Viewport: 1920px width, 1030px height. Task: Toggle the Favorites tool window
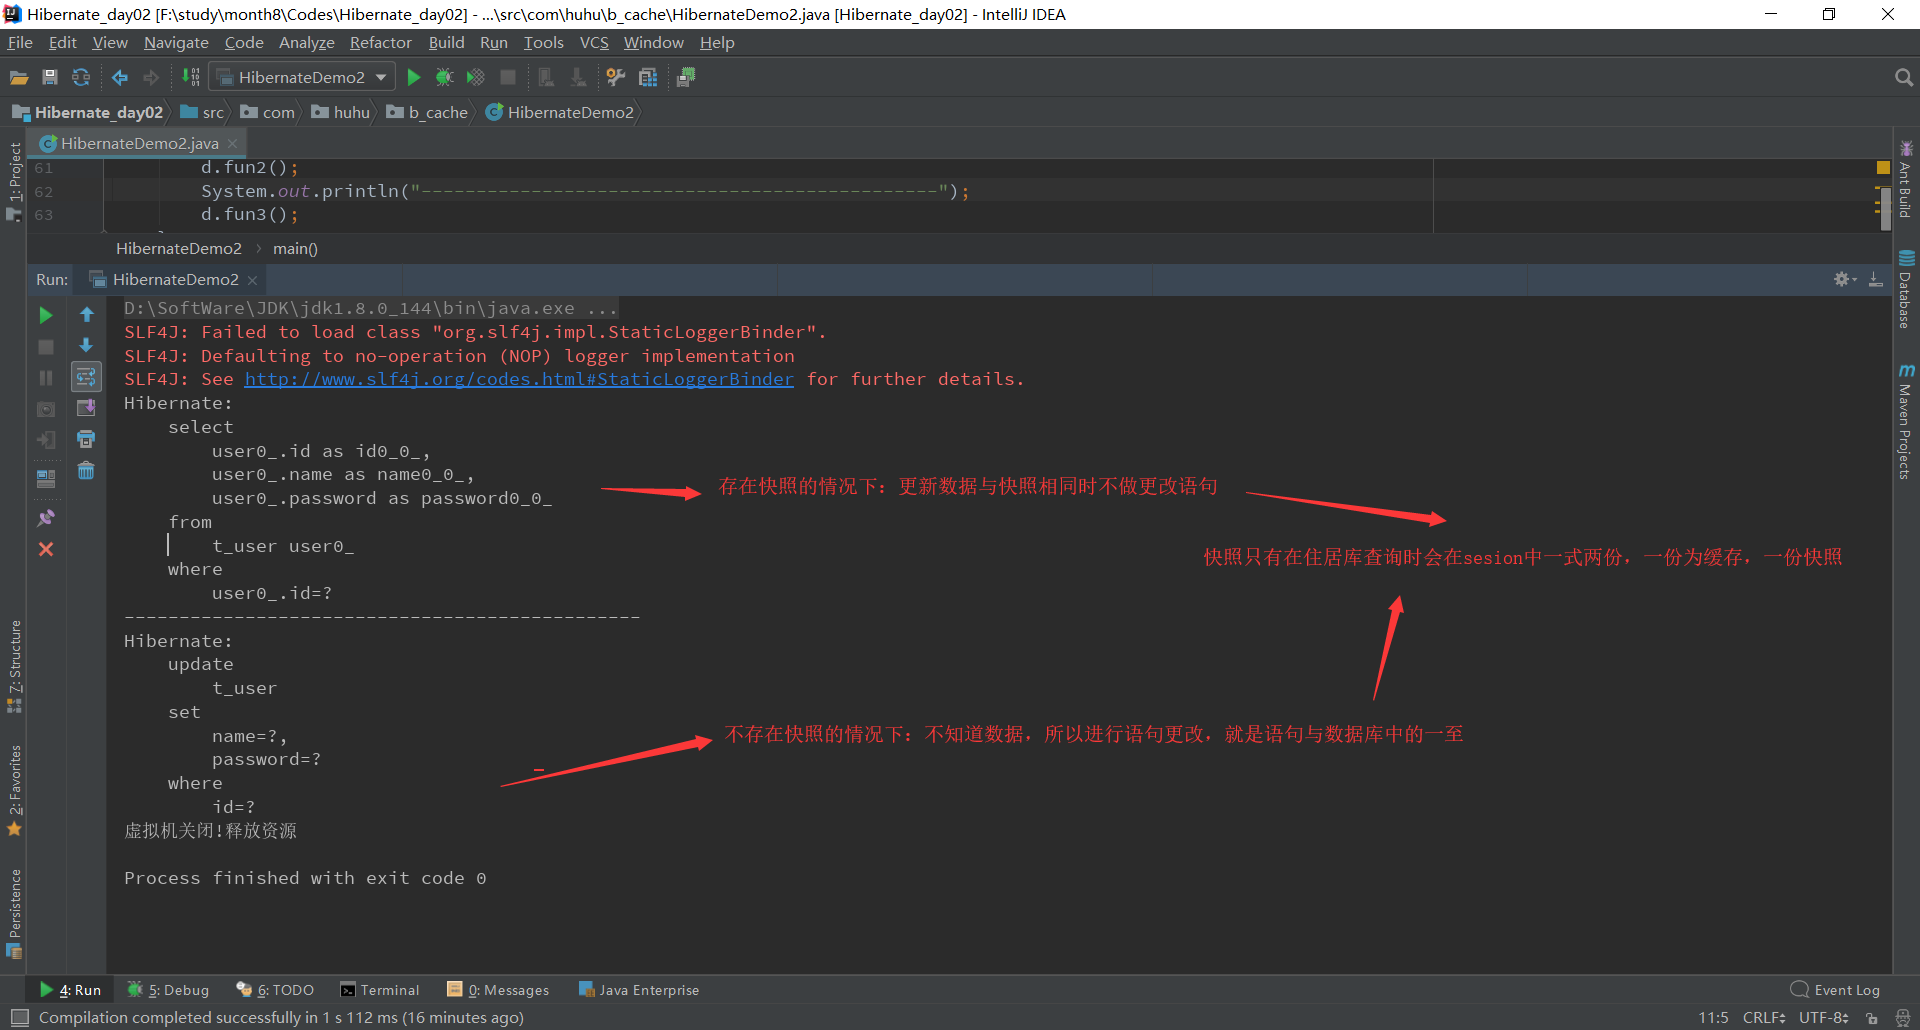(14, 790)
